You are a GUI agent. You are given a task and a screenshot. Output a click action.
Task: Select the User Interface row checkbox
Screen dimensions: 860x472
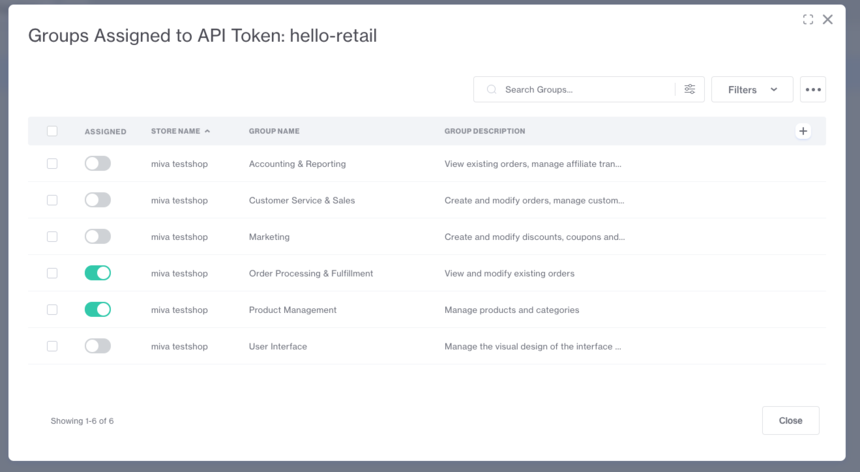click(52, 346)
